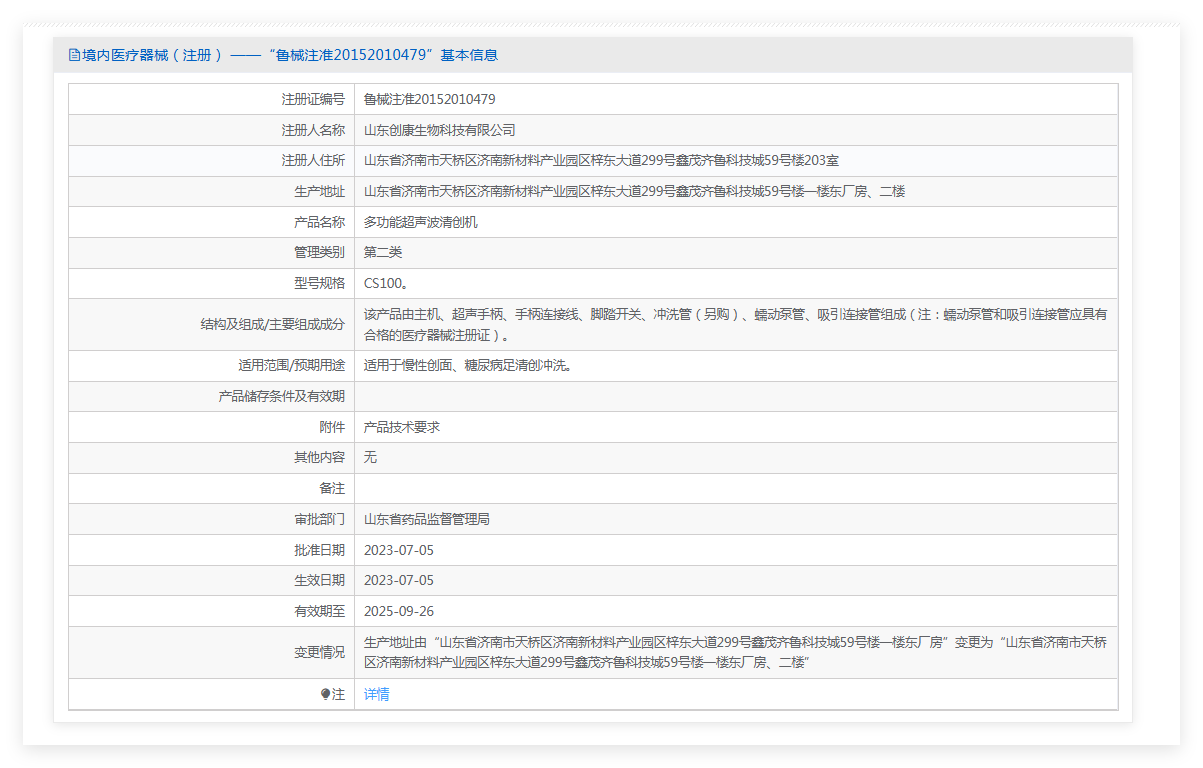
Task: Select product name 多功能超声波清创机
Action: (421, 222)
